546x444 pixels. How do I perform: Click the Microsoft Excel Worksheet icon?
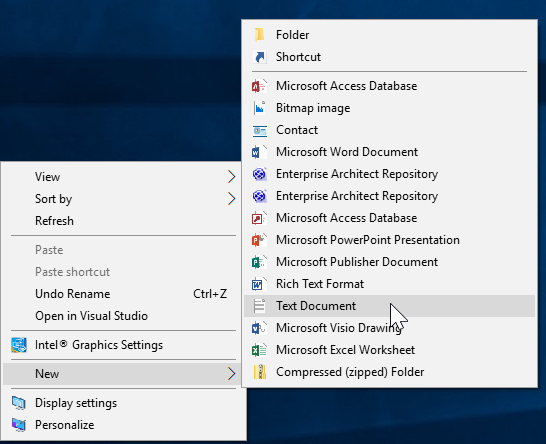pos(259,350)
